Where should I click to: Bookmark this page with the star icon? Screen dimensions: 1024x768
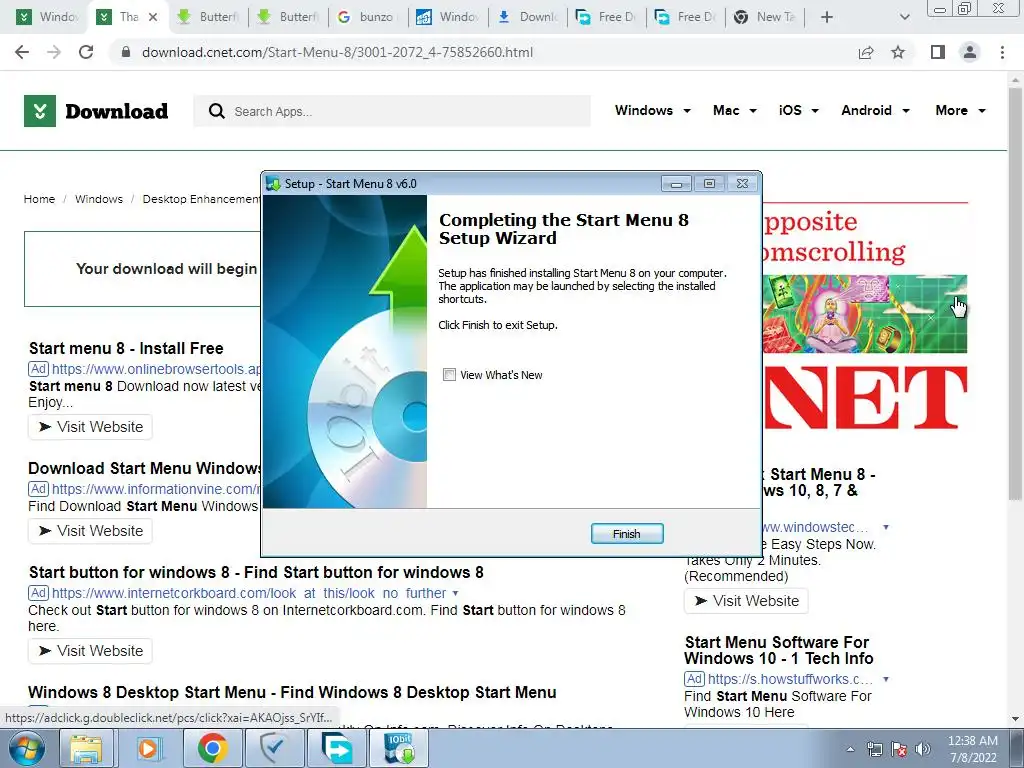point(898,52)
